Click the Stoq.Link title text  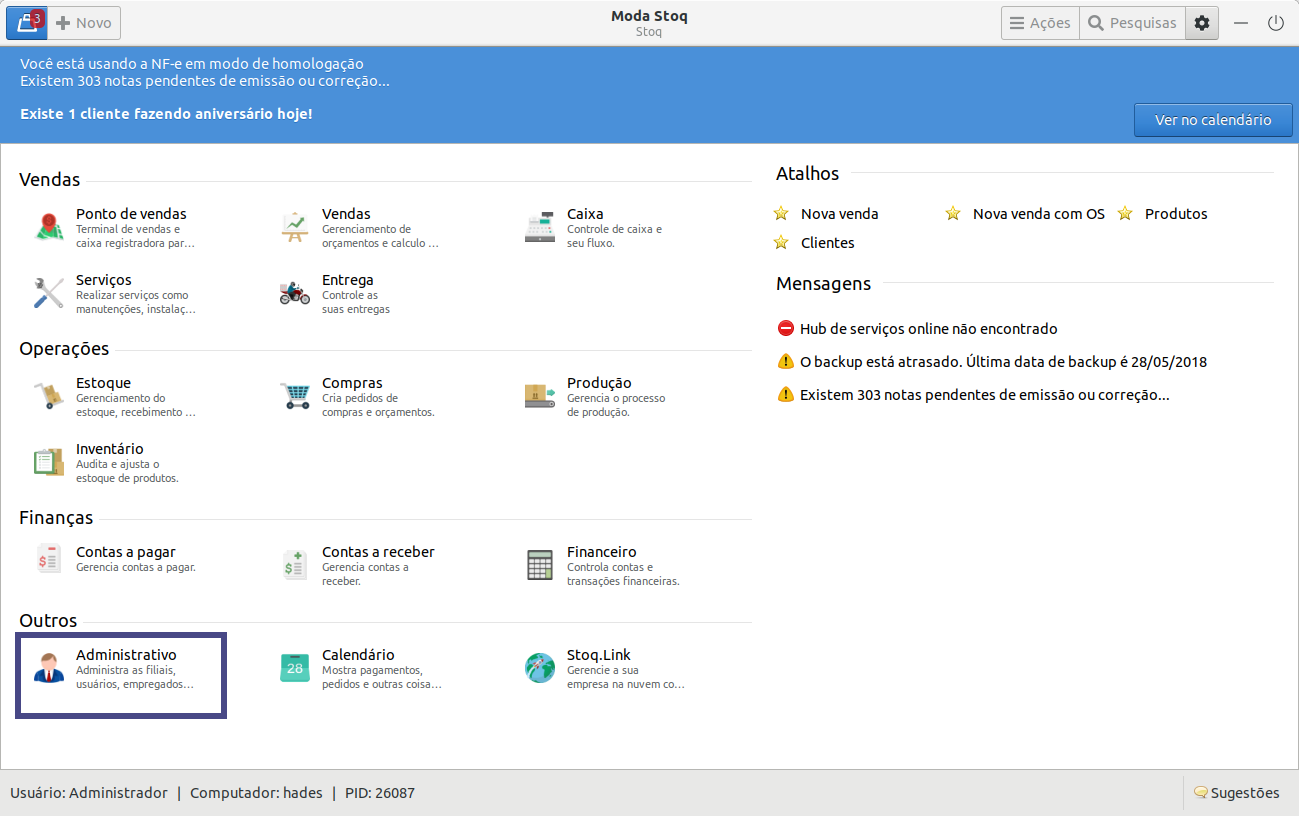tap(599, 655)
